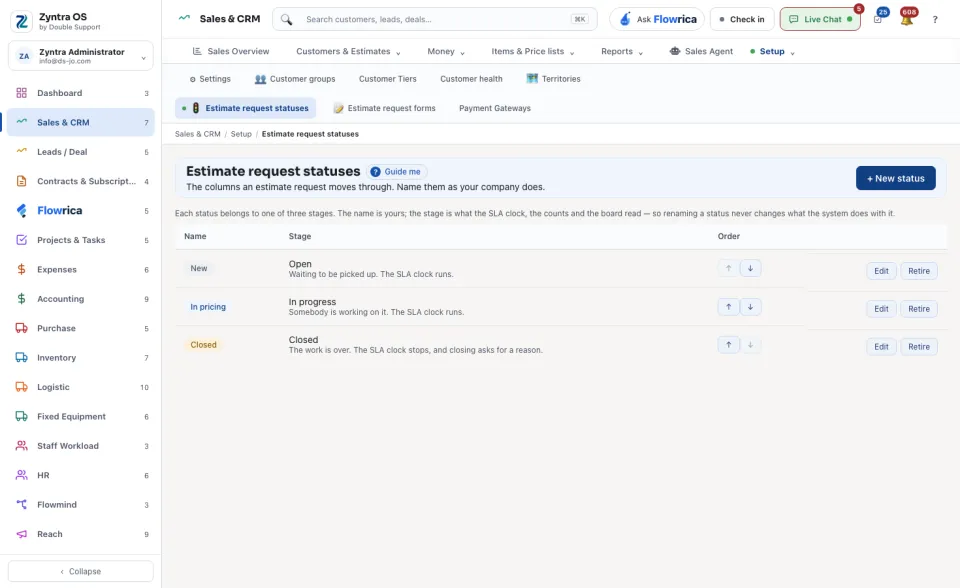Retire the In pricing status

918,309
